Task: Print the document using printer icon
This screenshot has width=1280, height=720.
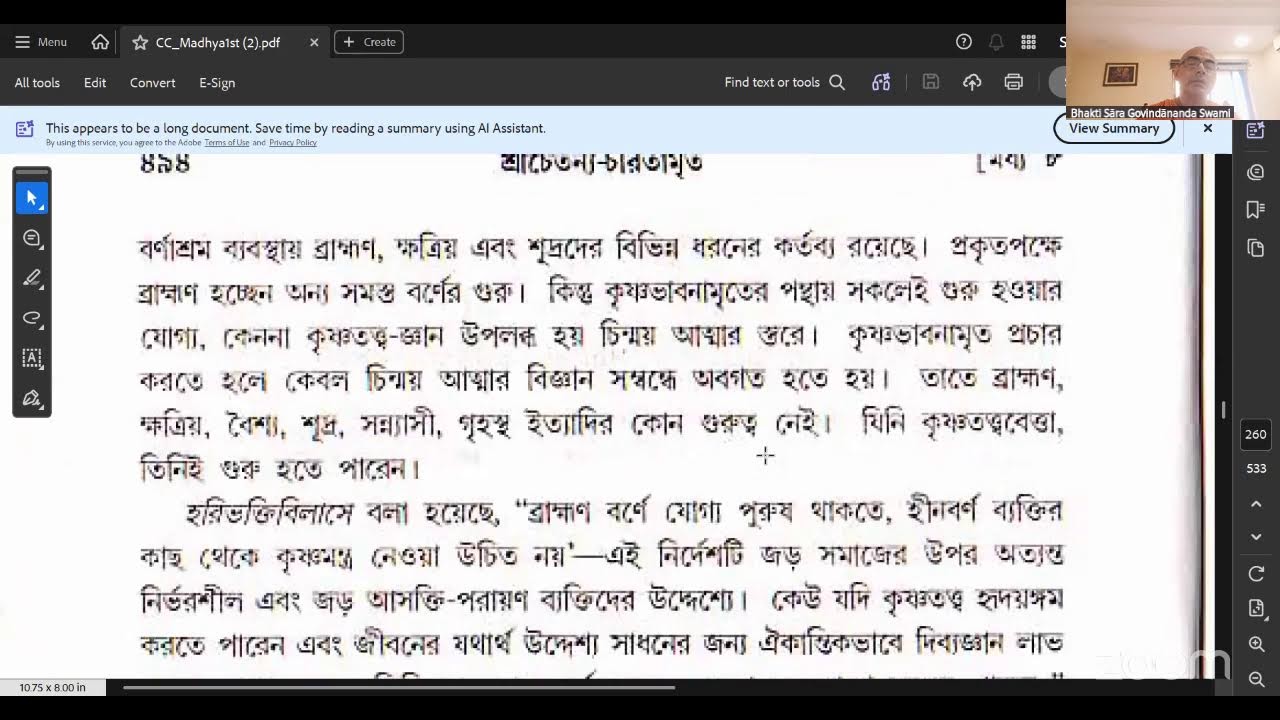Action: coord(1014,83)
